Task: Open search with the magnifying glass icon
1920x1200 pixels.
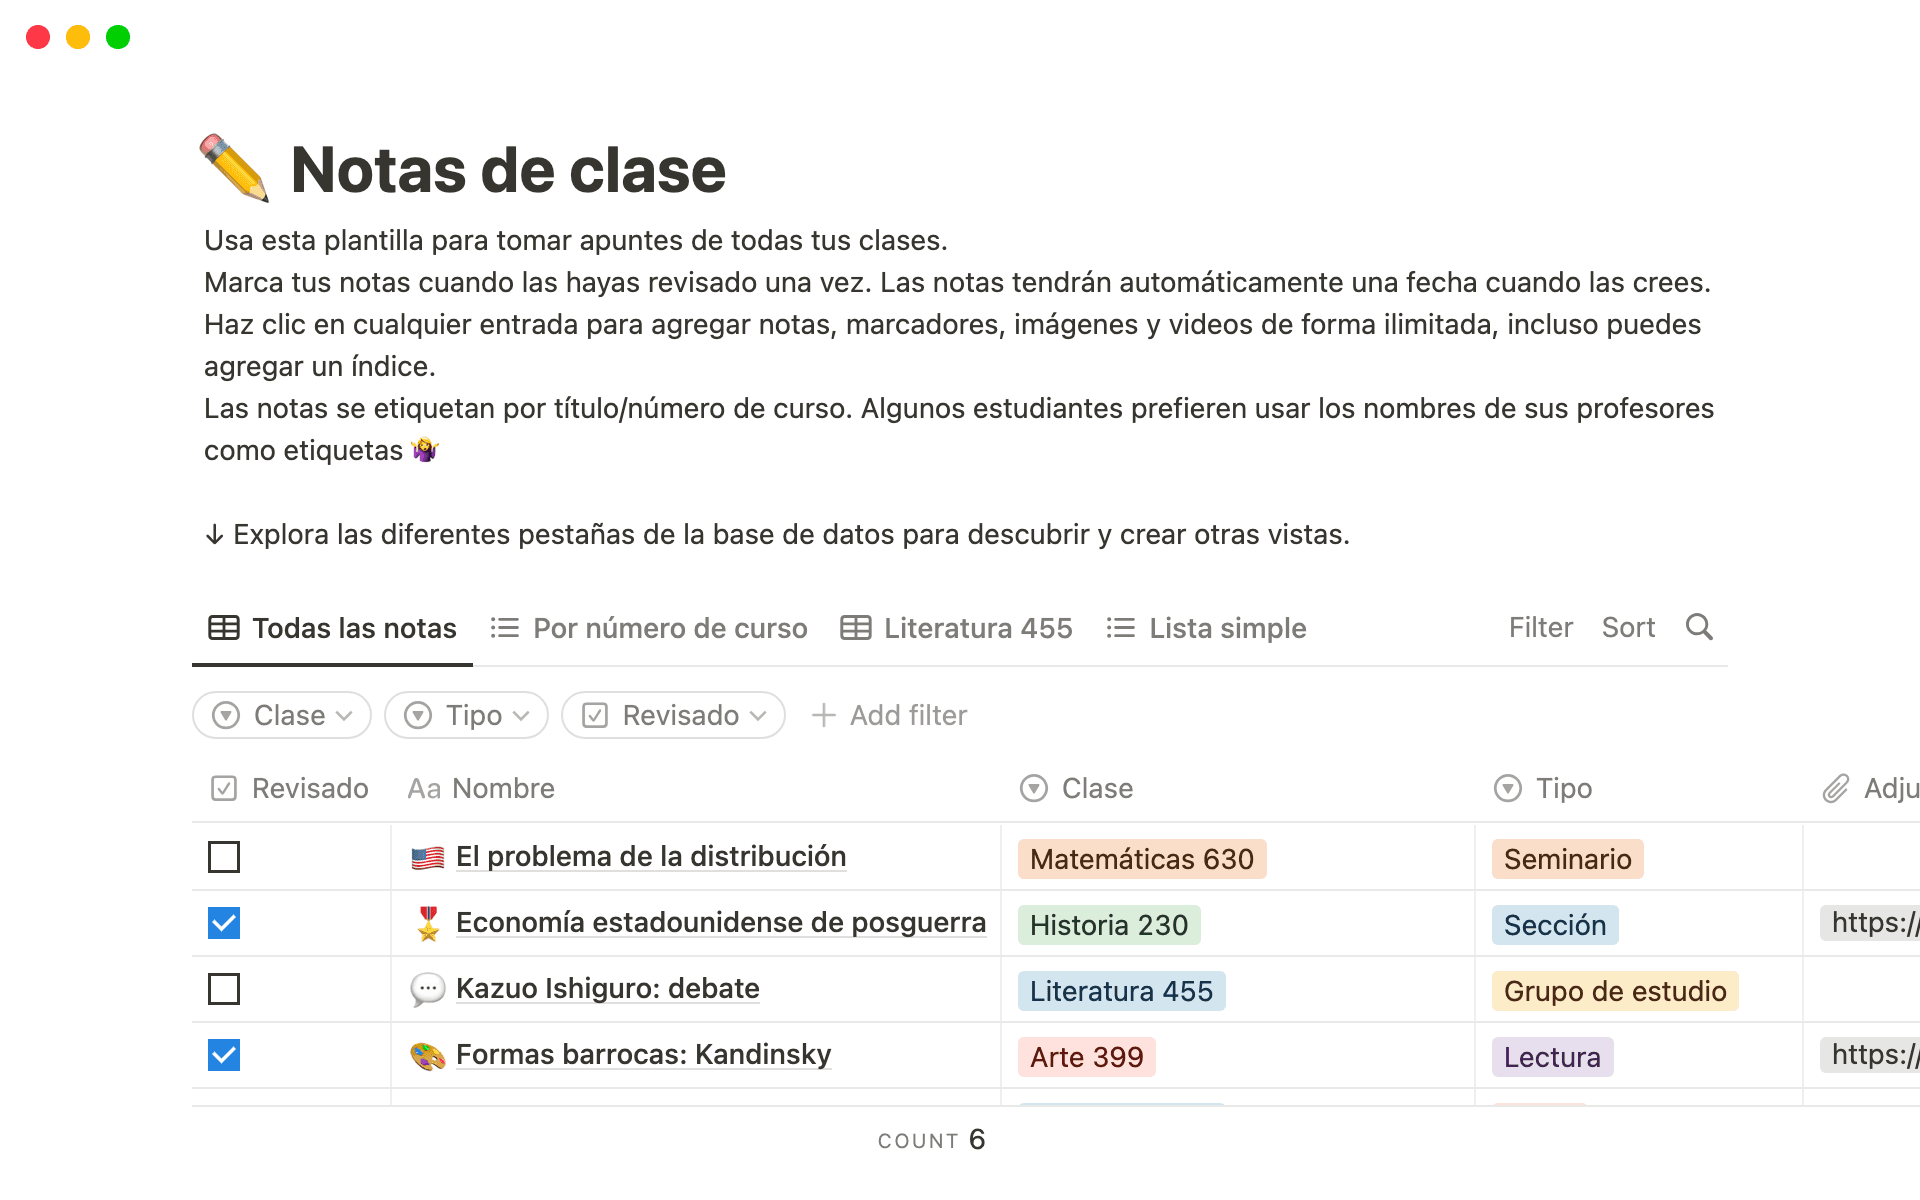Action: [1699, 628]
